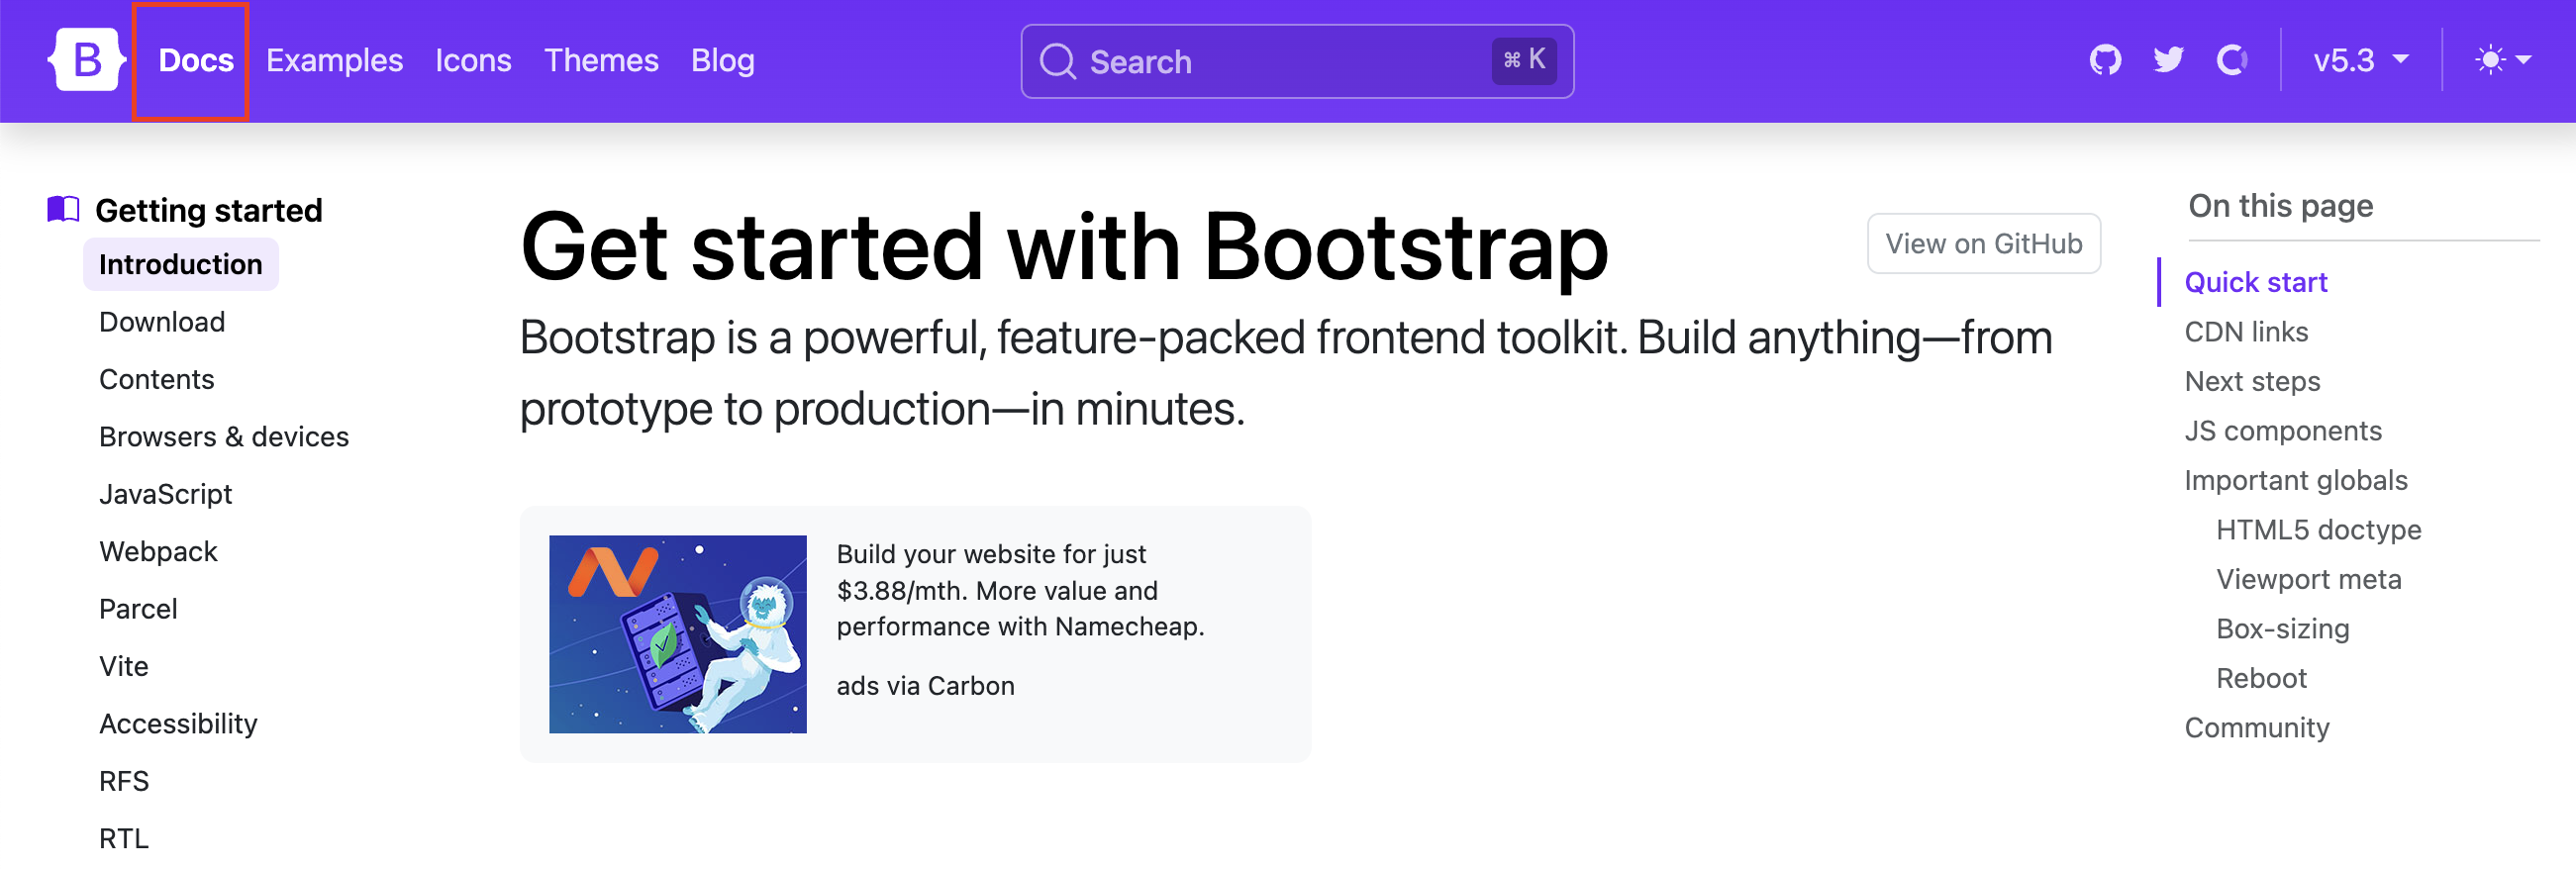Jump to Important globals section
The height and width of the screenshot is (869, 2576).
[x=2296, y=479]
